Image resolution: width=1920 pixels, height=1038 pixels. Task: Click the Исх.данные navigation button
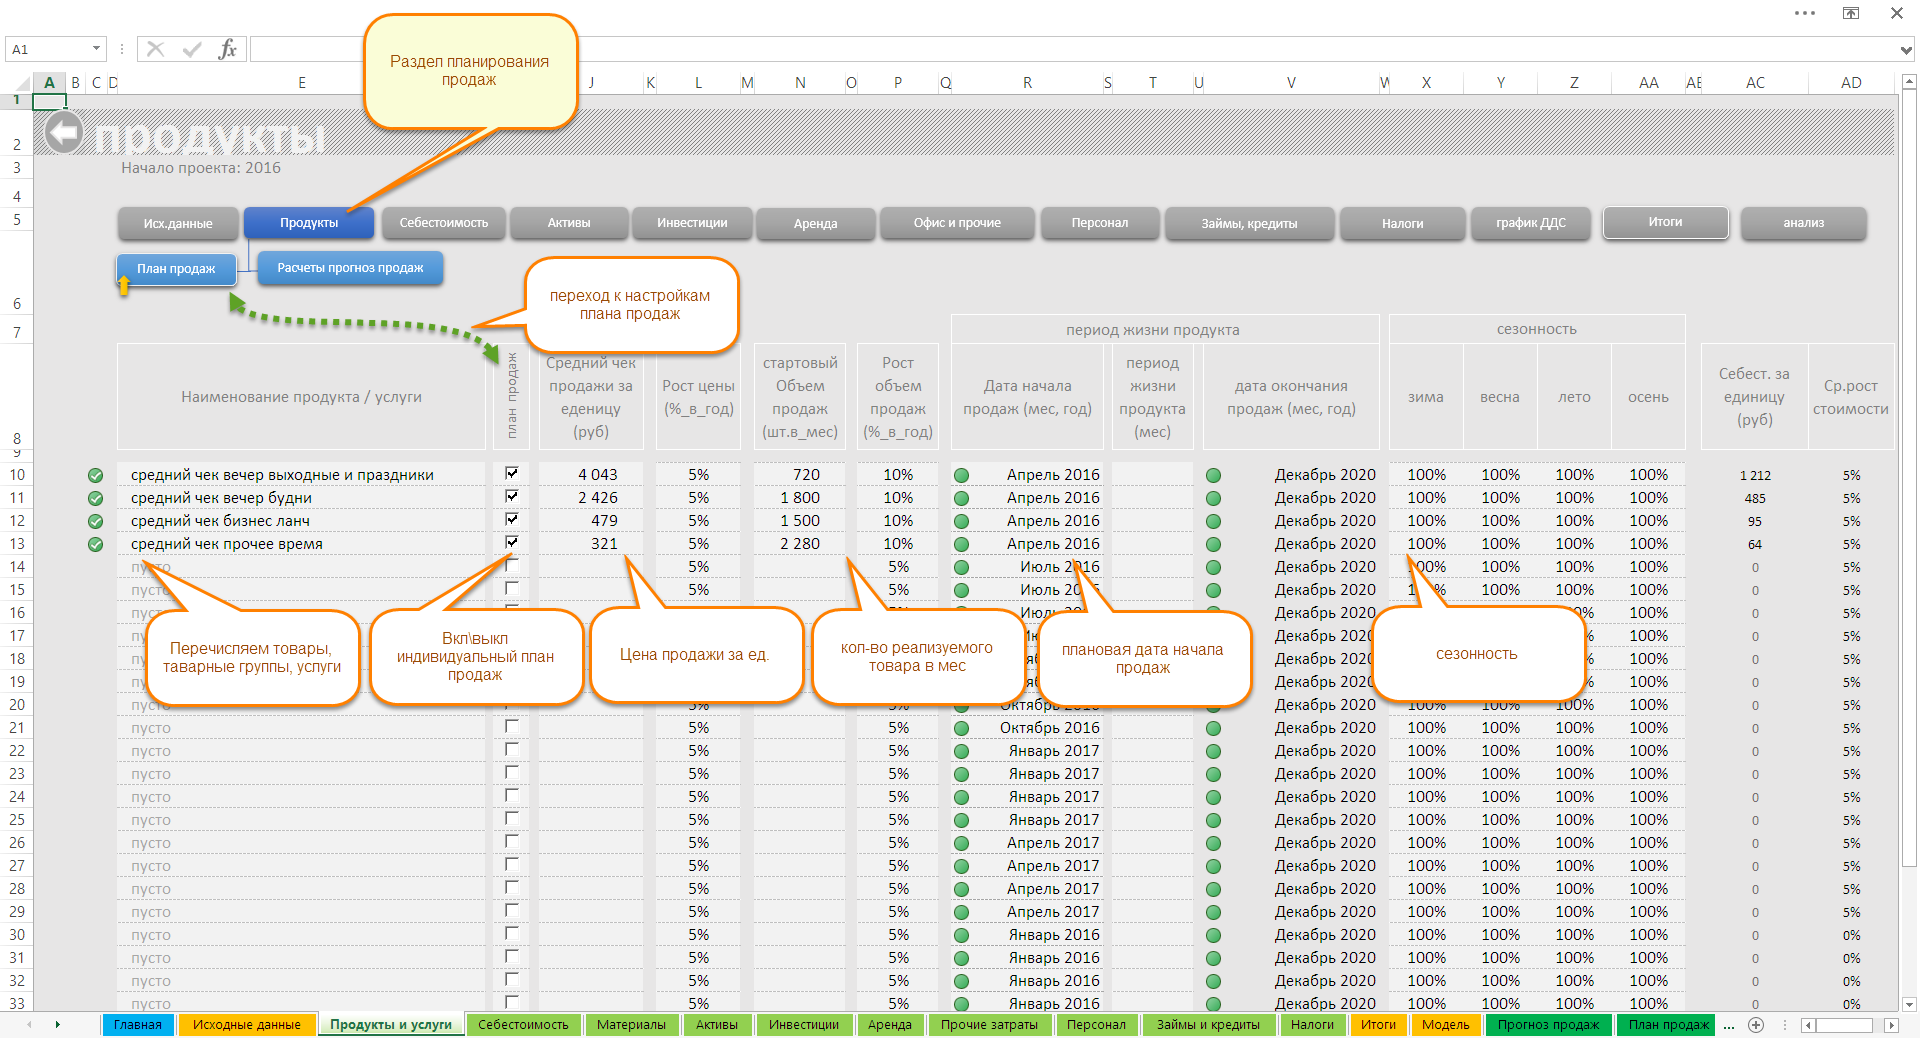click(x=178, y=223)
